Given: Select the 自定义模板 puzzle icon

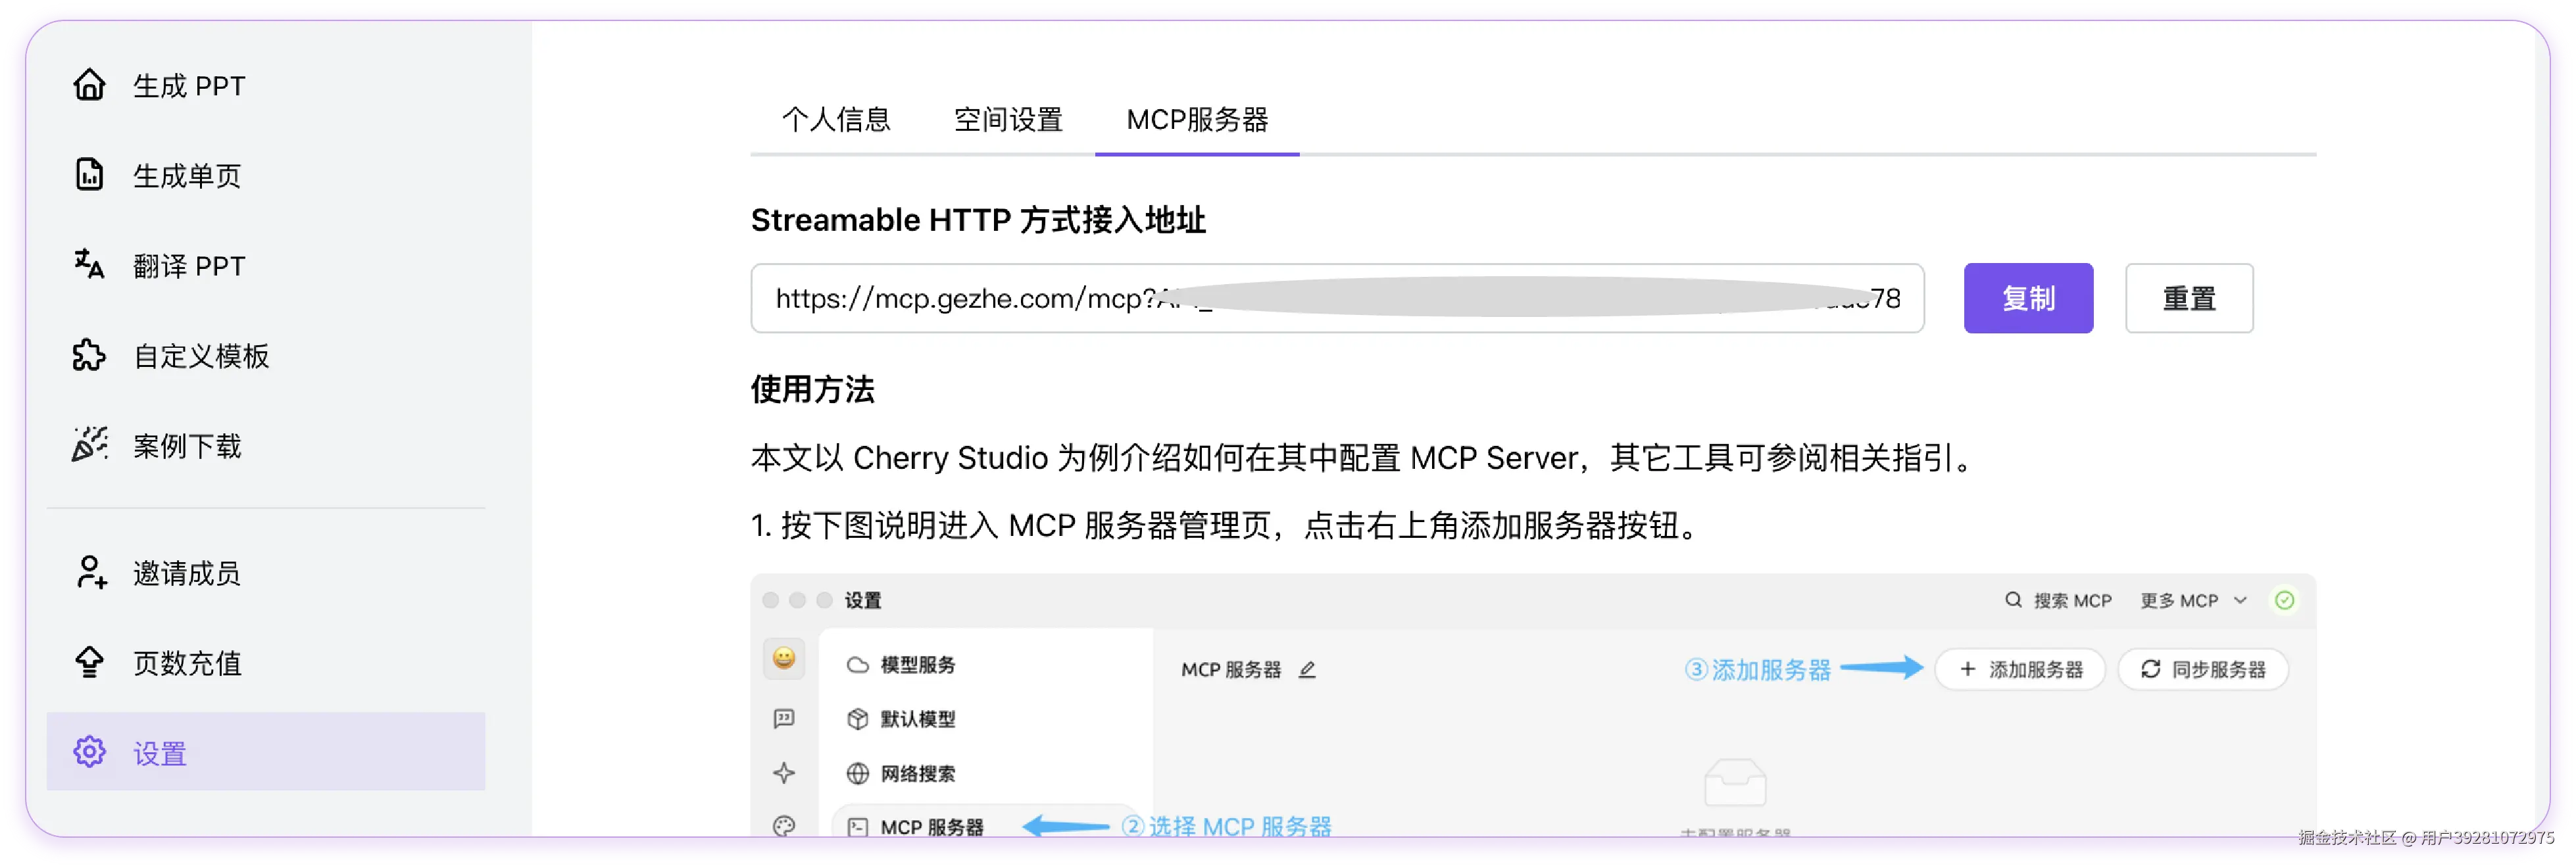Looking at the screenshot, I should coord(89,355).
